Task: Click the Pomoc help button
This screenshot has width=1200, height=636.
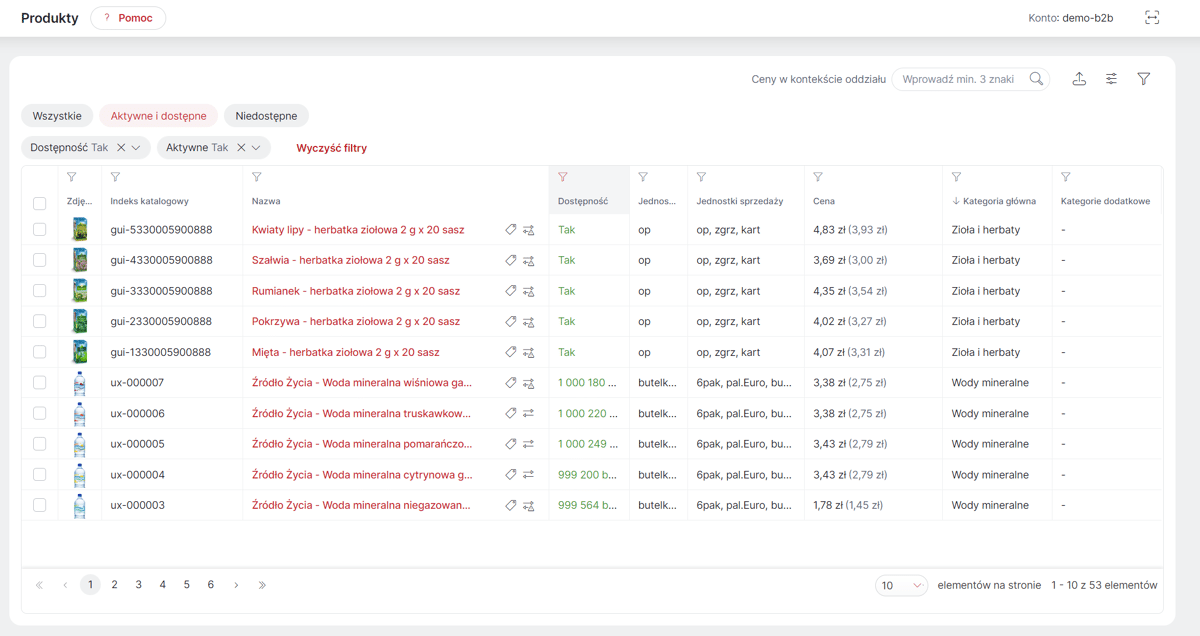Action: [x=128, y=18]
